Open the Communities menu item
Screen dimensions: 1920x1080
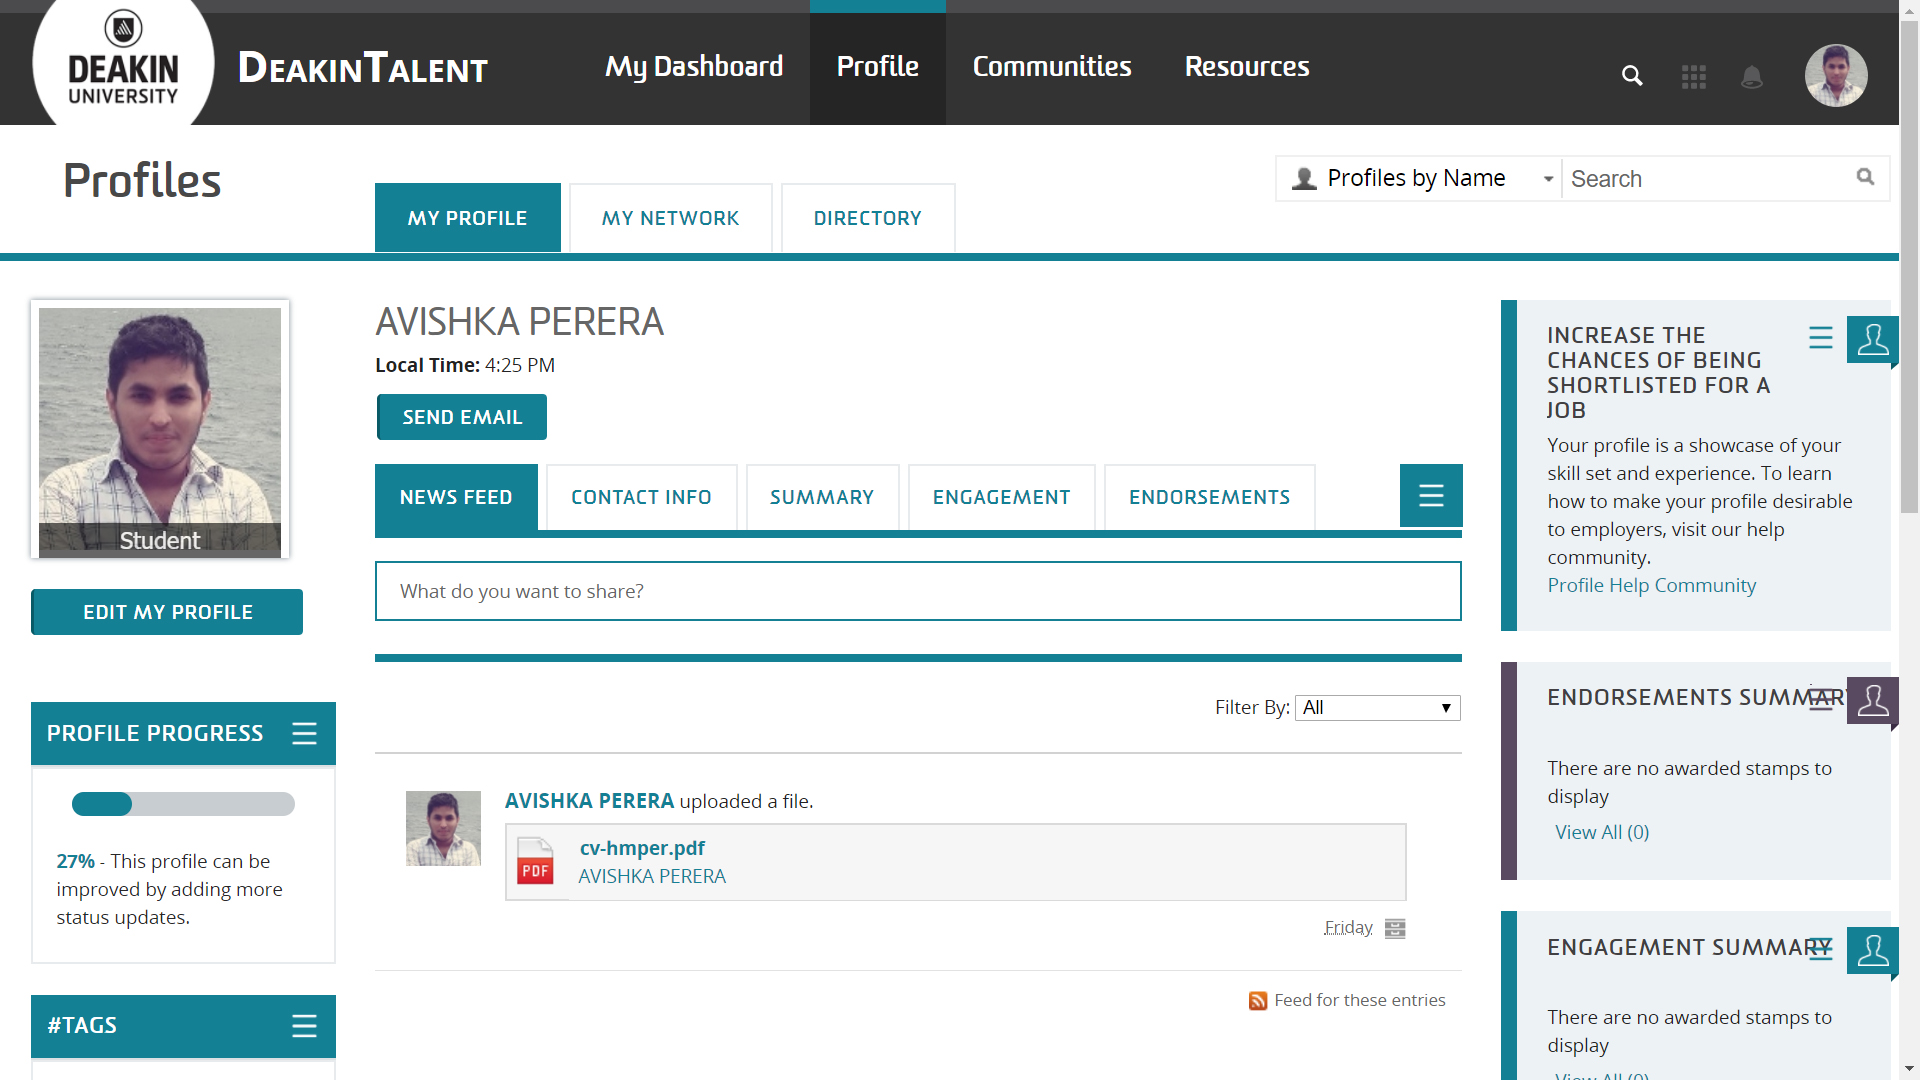(1052, 67)
